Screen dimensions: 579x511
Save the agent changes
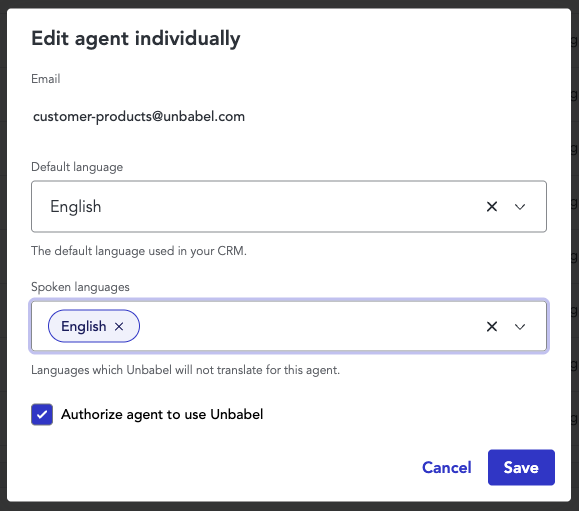click(x=521, y=467)
